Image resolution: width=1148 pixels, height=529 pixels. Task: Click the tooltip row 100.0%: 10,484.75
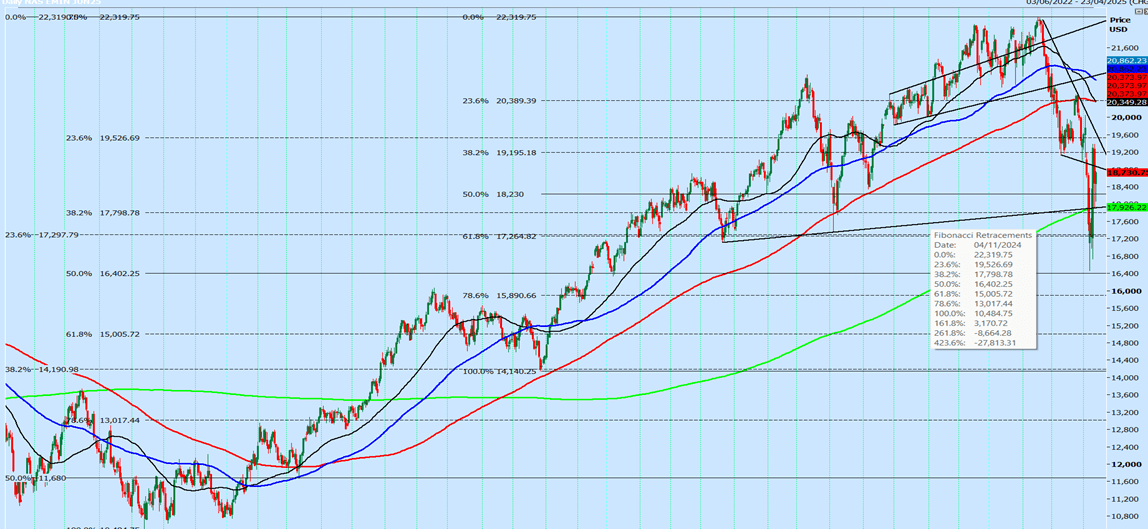click(973, 311)
